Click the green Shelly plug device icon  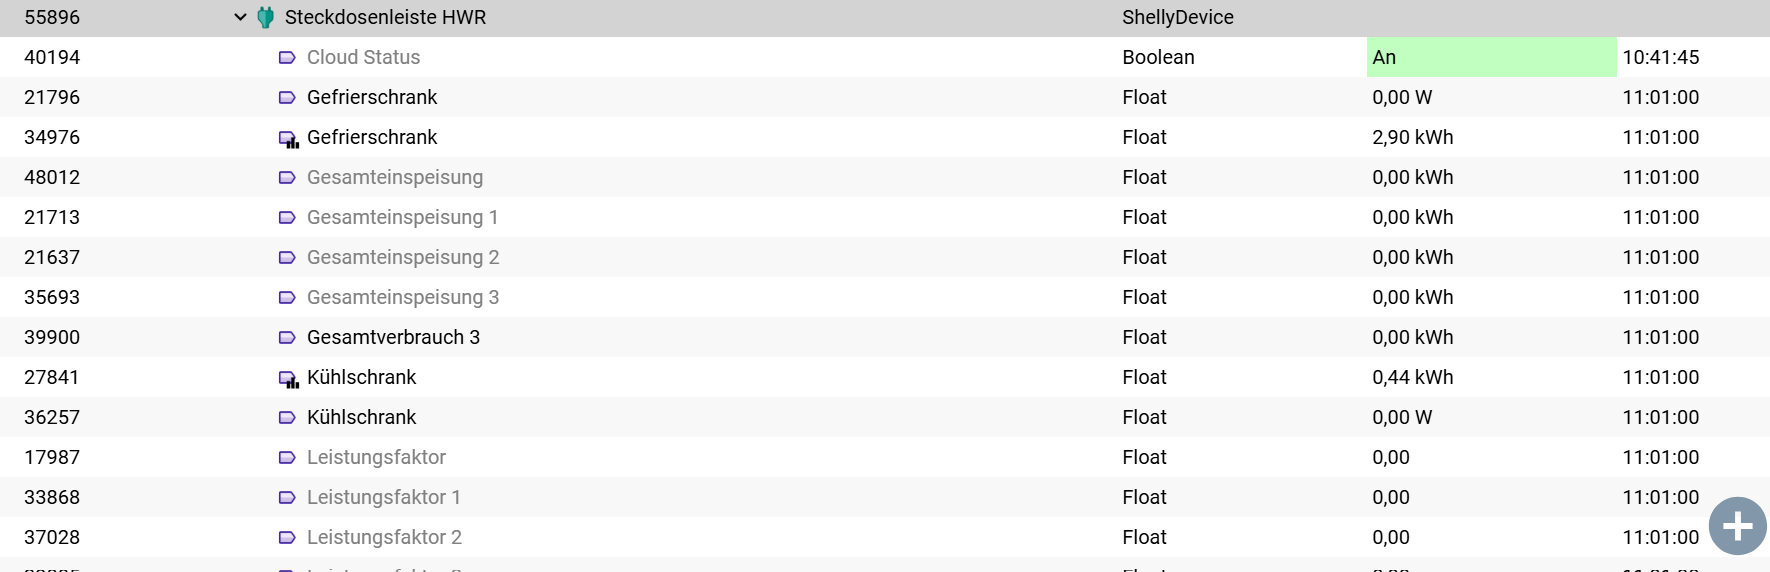[266, 17]
